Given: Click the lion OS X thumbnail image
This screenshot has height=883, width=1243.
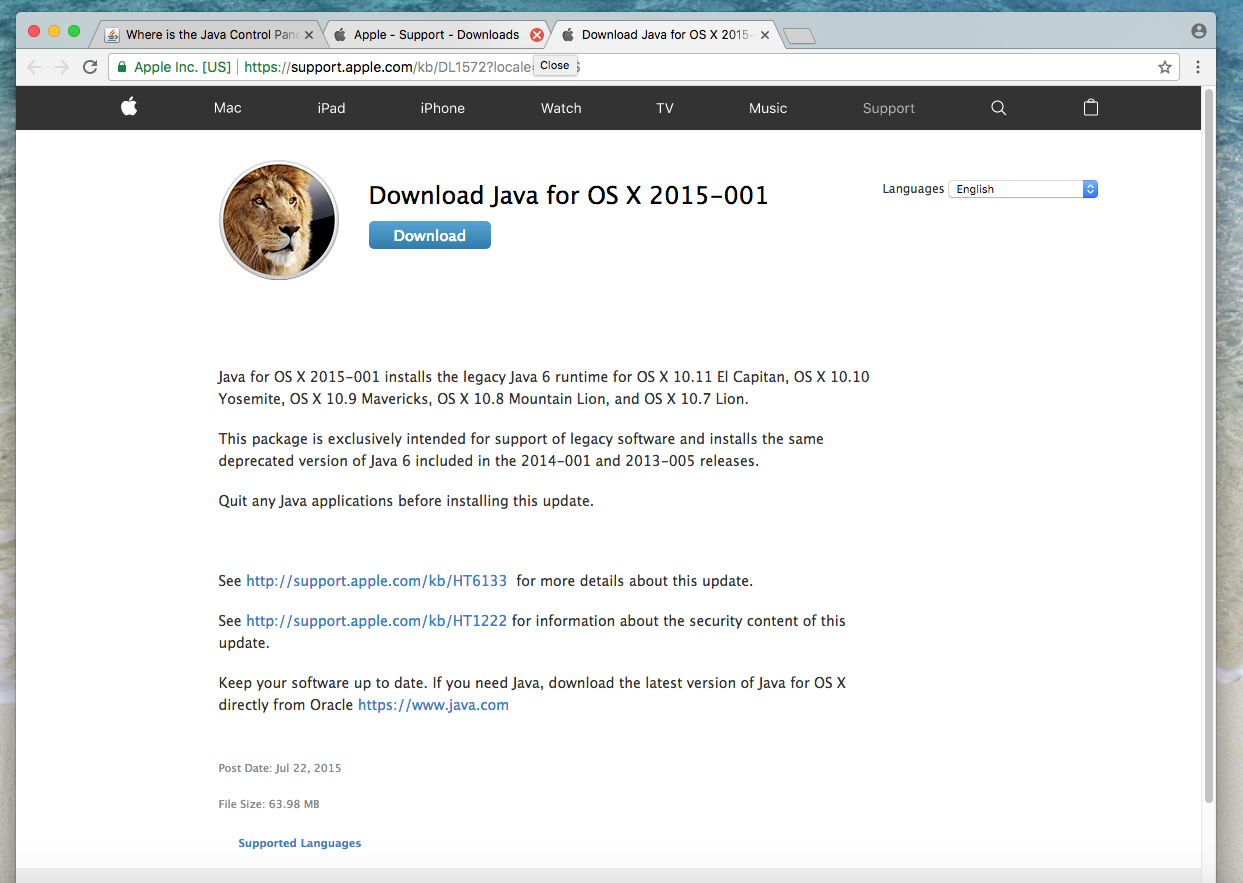Looking at the screenshot, I should click(279, 220).
